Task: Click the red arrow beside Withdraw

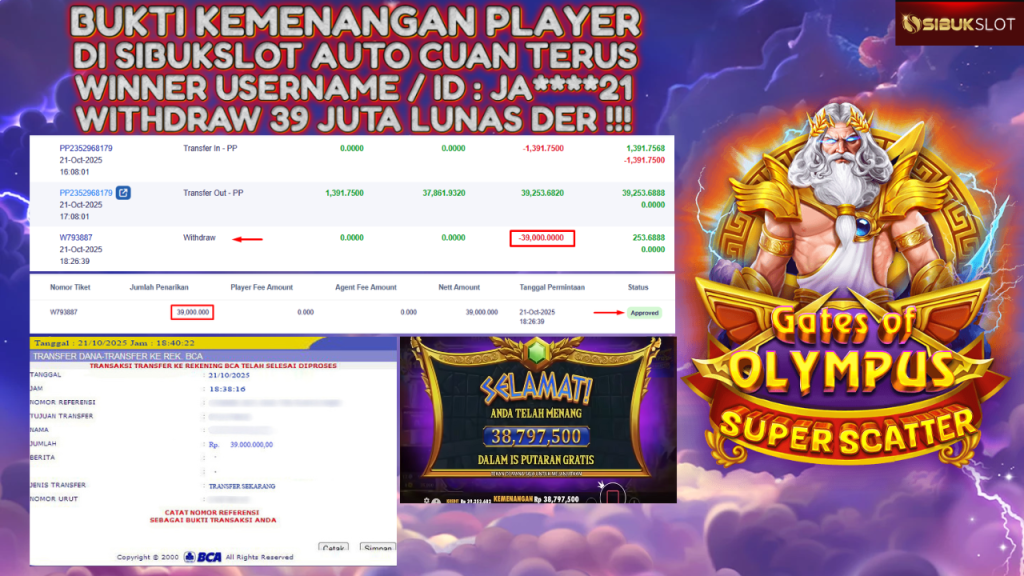Action: pos(248,239)
